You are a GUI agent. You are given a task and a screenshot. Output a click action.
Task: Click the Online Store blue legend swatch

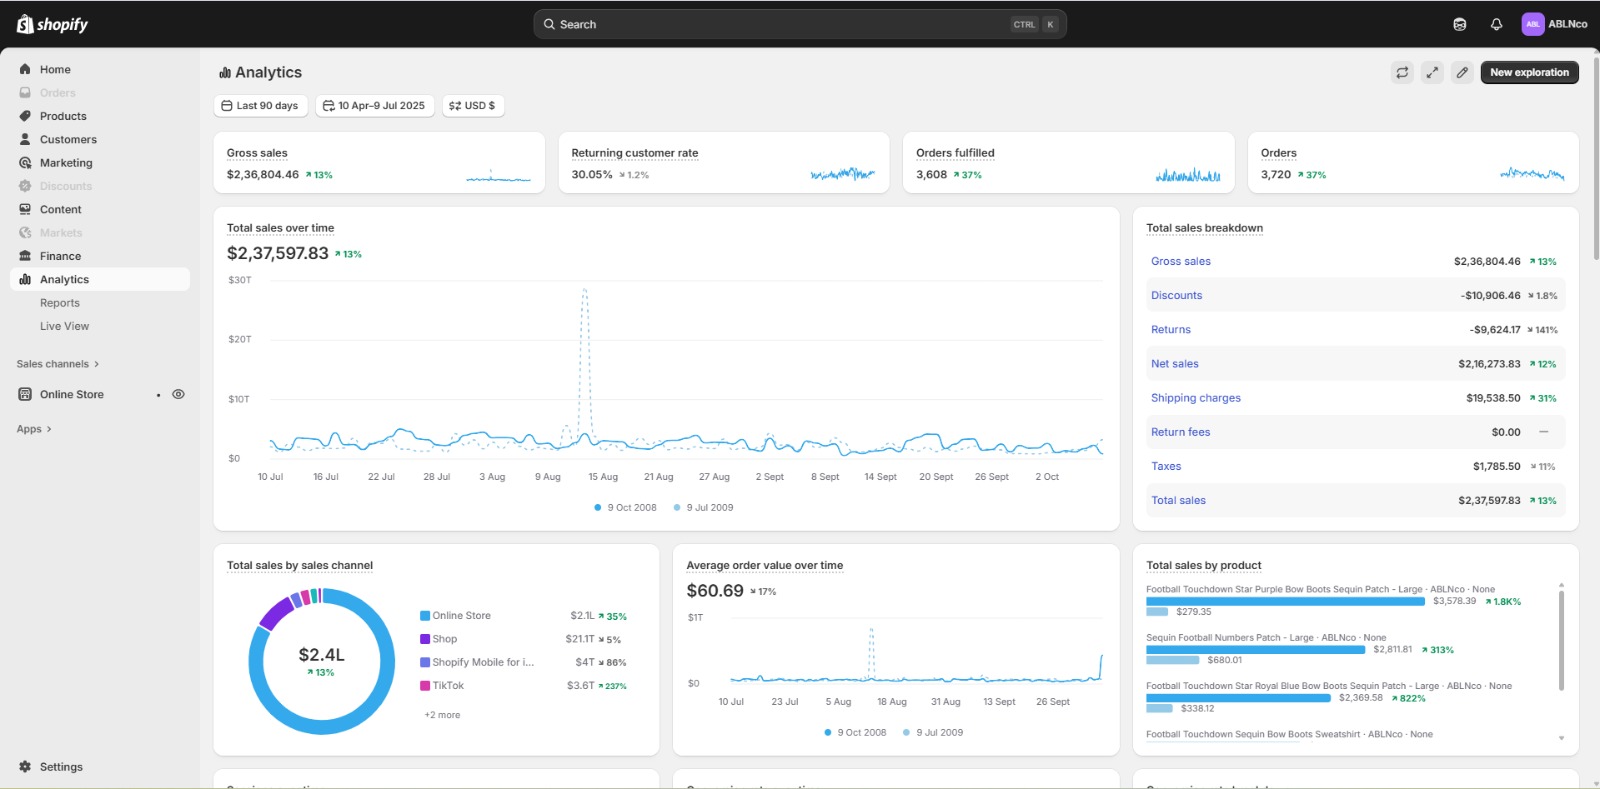coord(425,616)
